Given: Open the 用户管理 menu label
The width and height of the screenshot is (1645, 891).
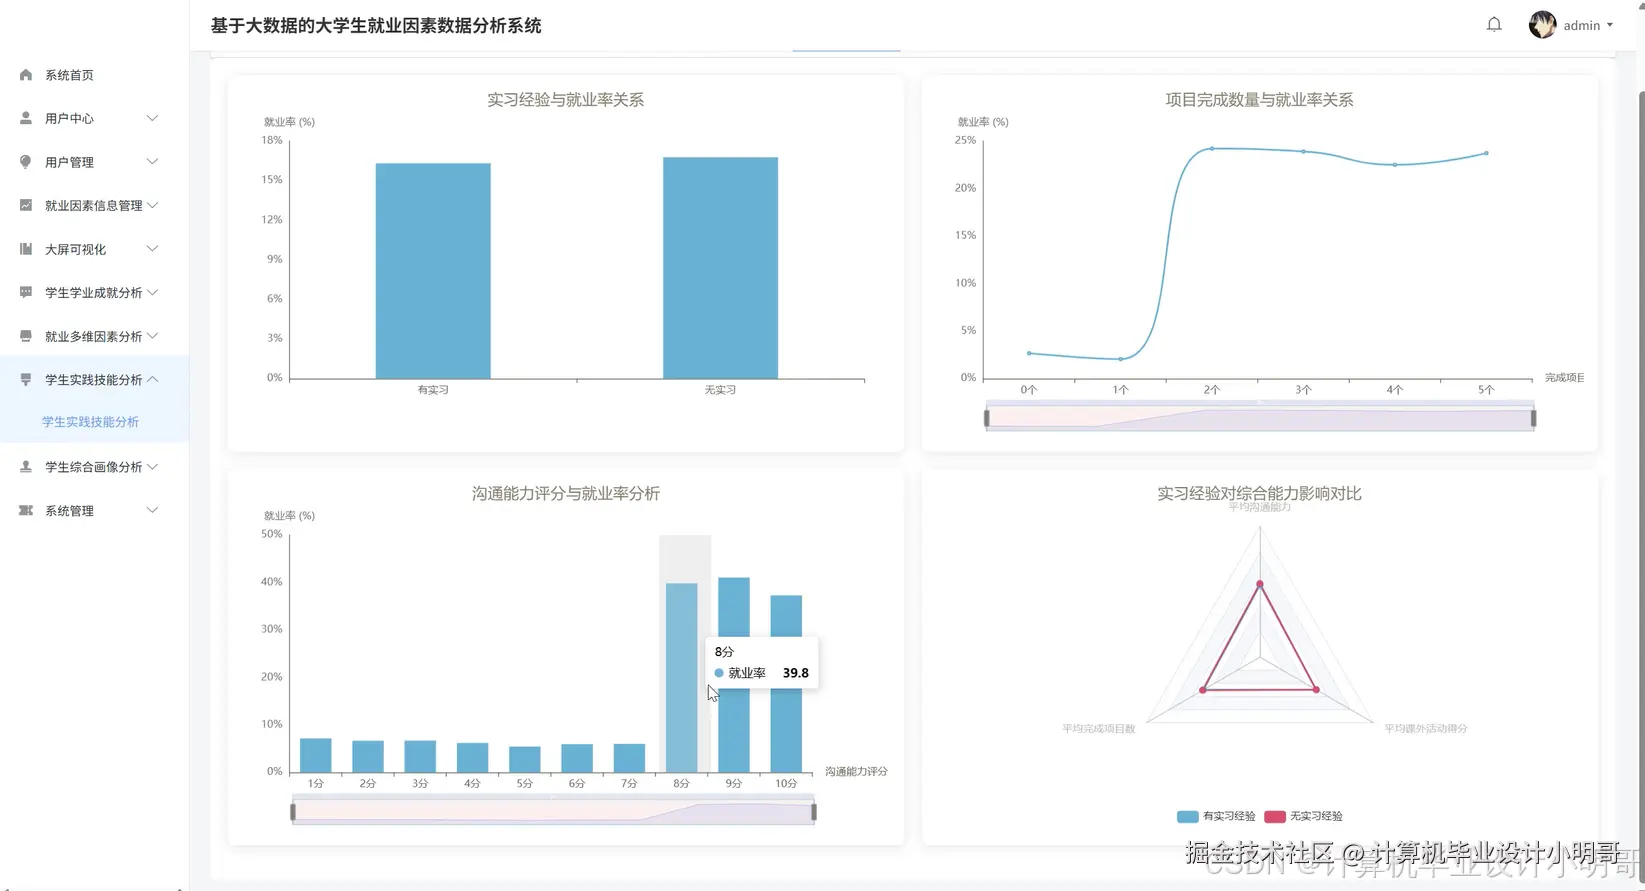Looking at the screenshot, I should (x=69, y=162).
